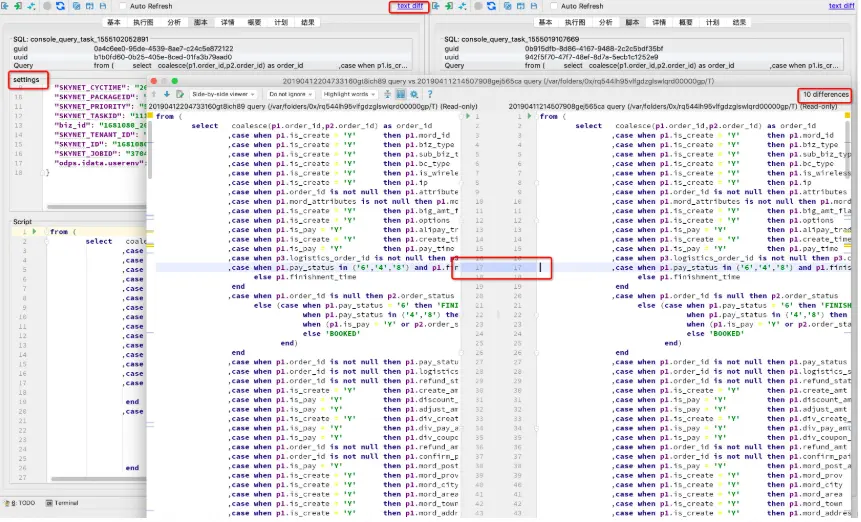Click layout icon in left panel toolbar
Screen dimensions: 861x522
(90, 6)
